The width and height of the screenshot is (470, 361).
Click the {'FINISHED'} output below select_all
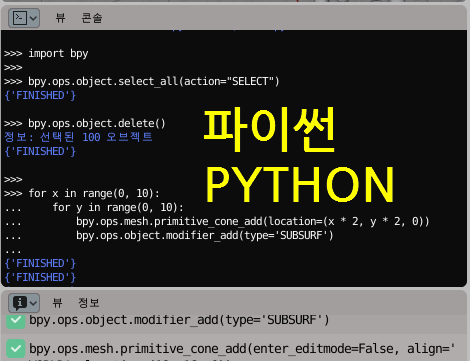tap(40, 96)
